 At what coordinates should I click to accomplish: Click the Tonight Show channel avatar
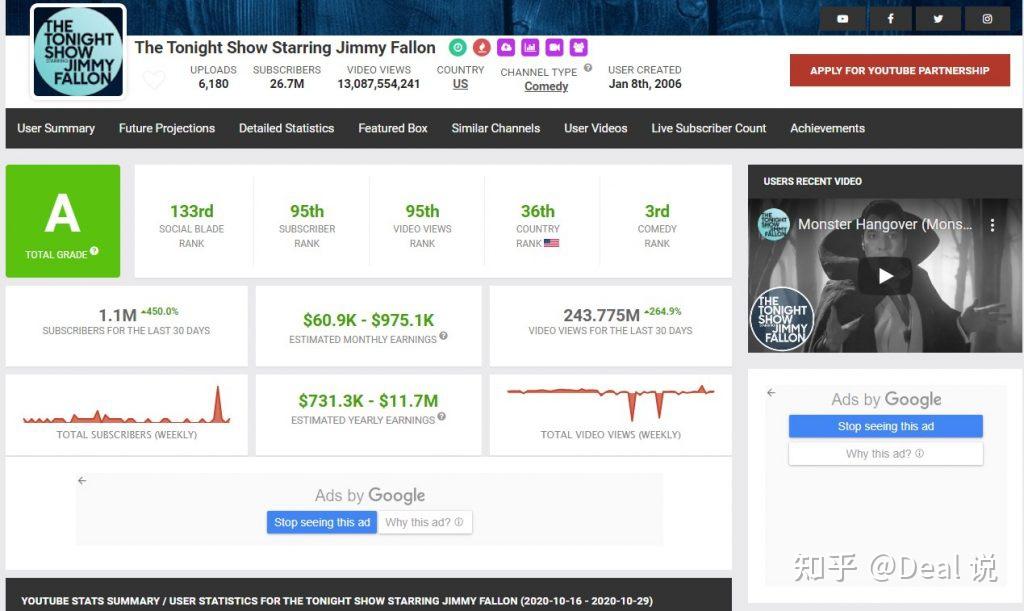click(77, 51)
